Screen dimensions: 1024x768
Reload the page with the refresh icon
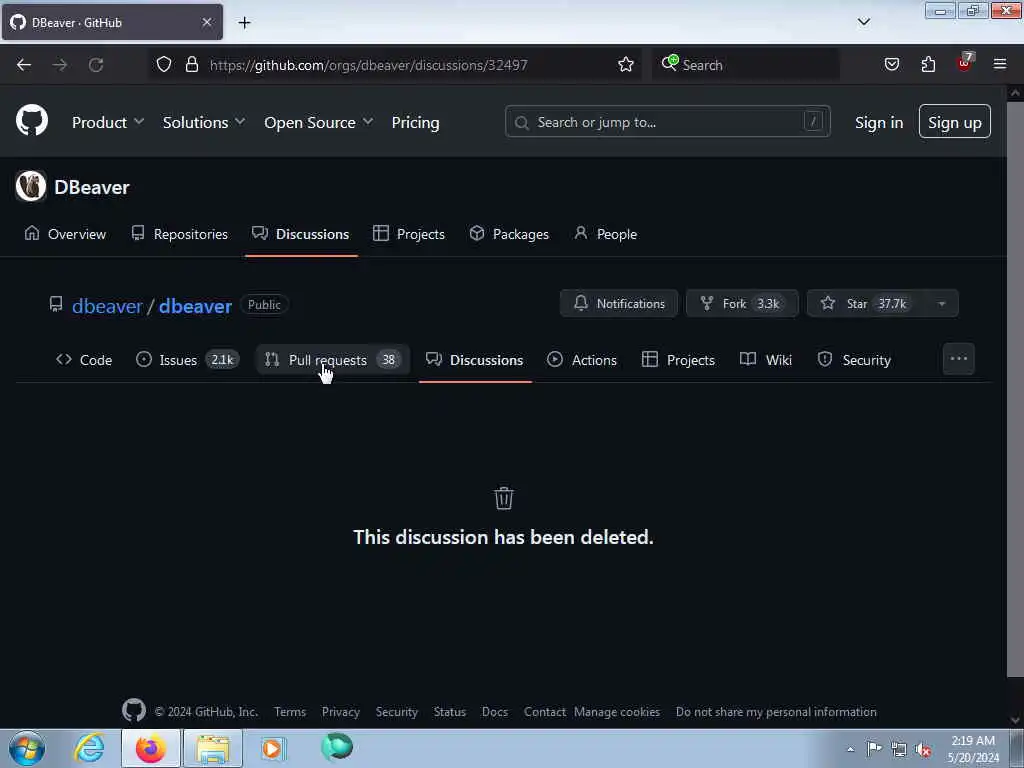96,65
